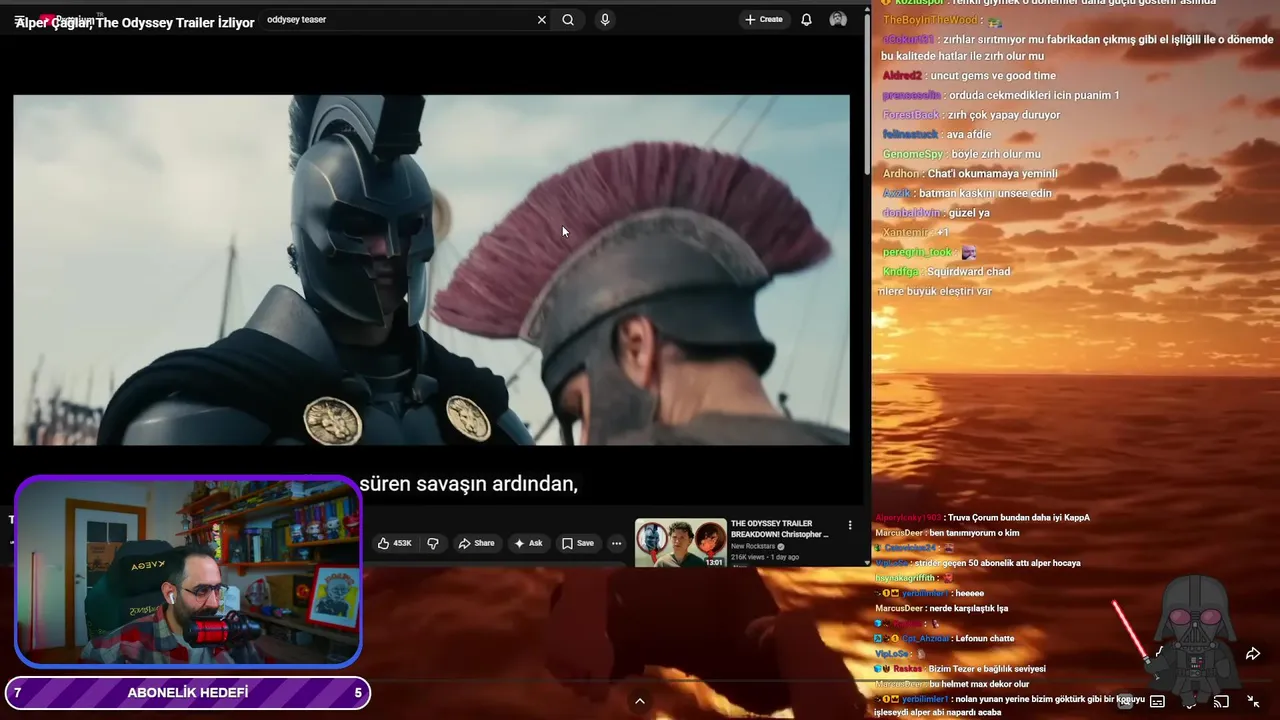1280x720 pixels.
Task: Save the video to a playlist
Action: tap(578, 543)
